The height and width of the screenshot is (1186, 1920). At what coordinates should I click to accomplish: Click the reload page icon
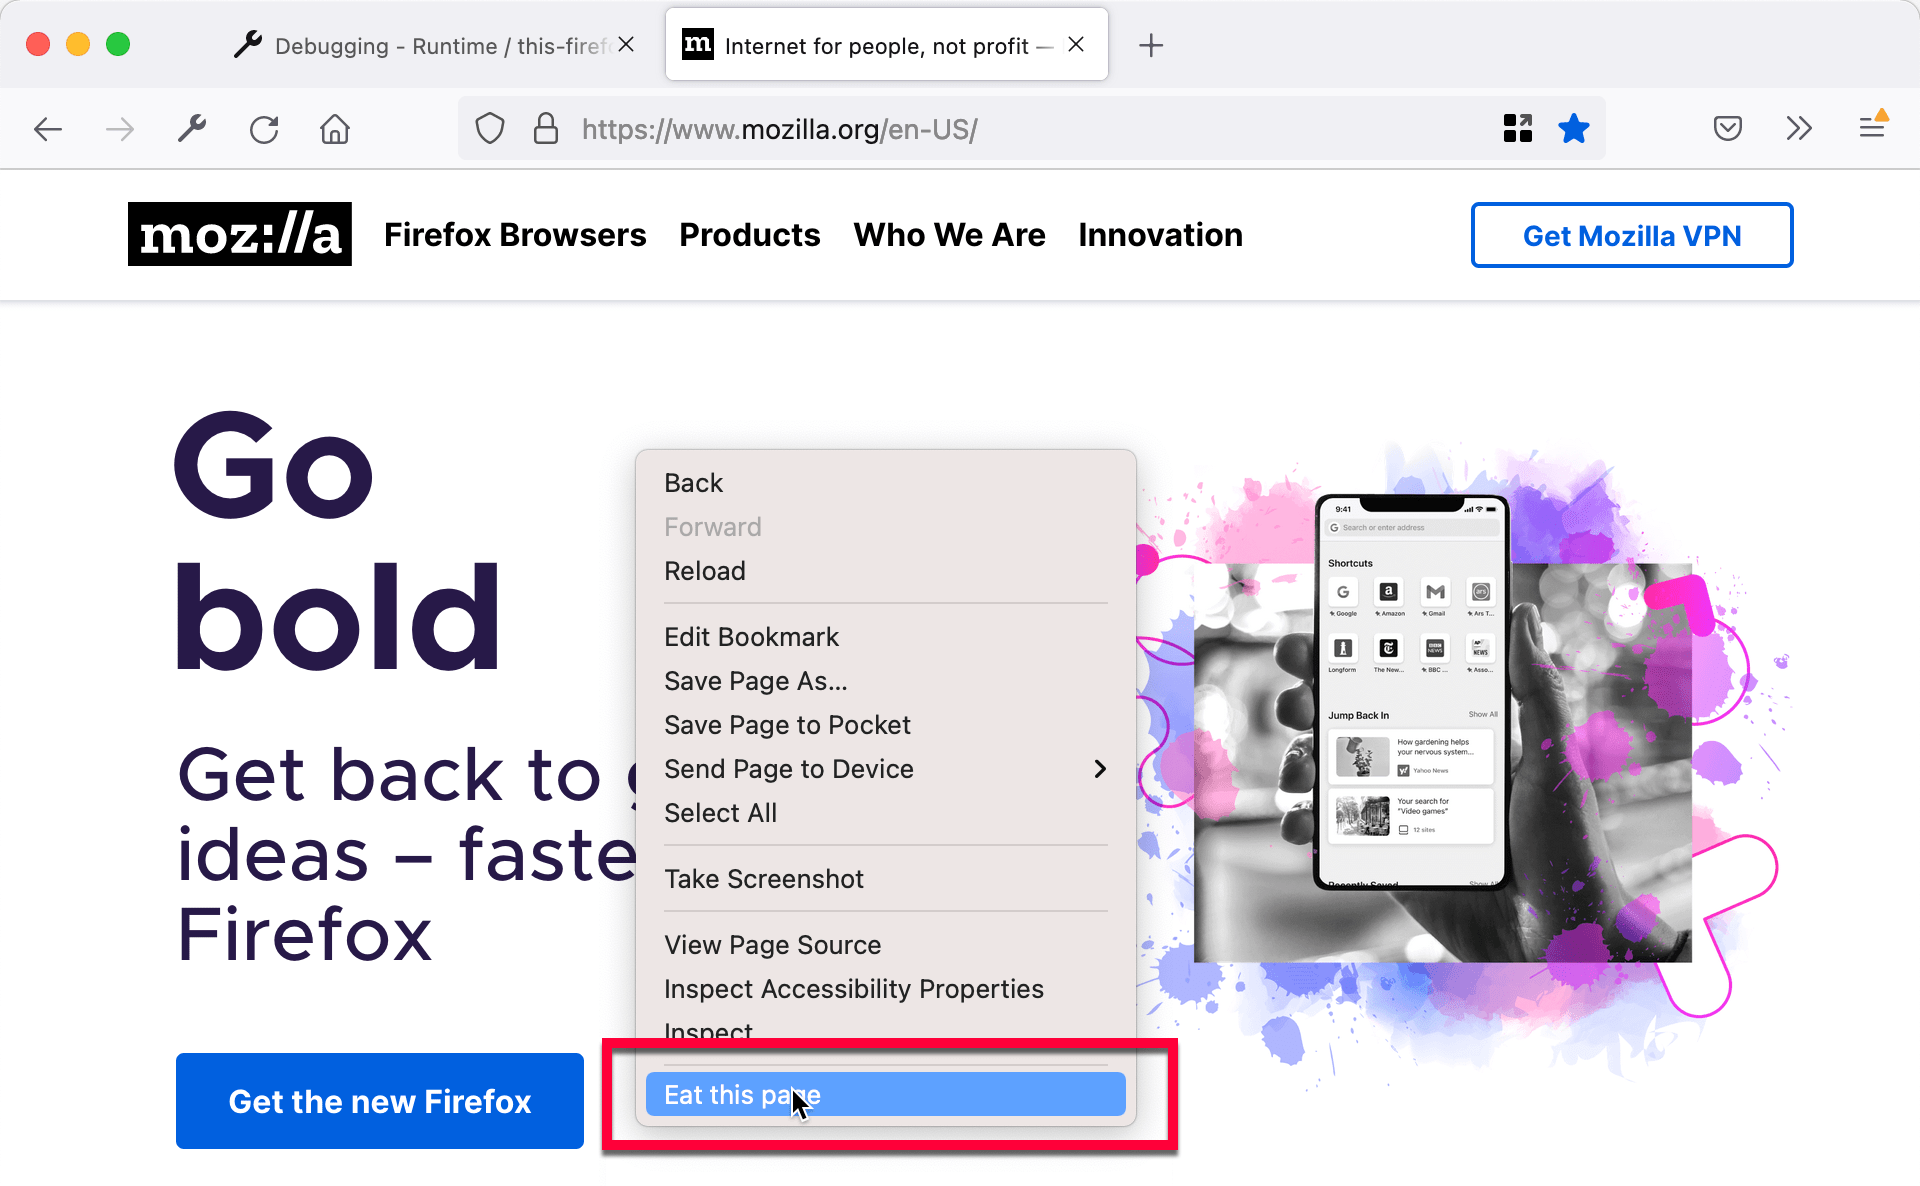[263, 129]
